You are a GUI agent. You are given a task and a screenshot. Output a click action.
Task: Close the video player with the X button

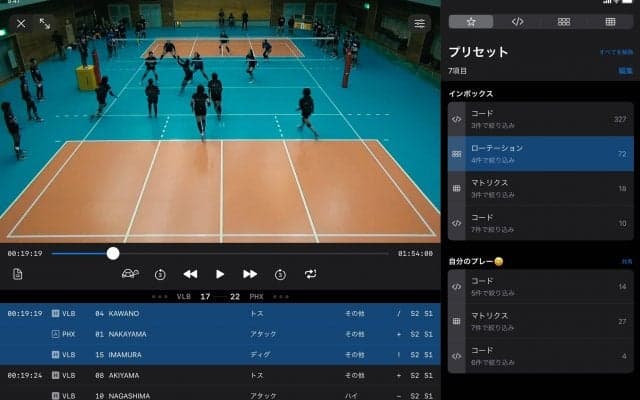(21, 24)
